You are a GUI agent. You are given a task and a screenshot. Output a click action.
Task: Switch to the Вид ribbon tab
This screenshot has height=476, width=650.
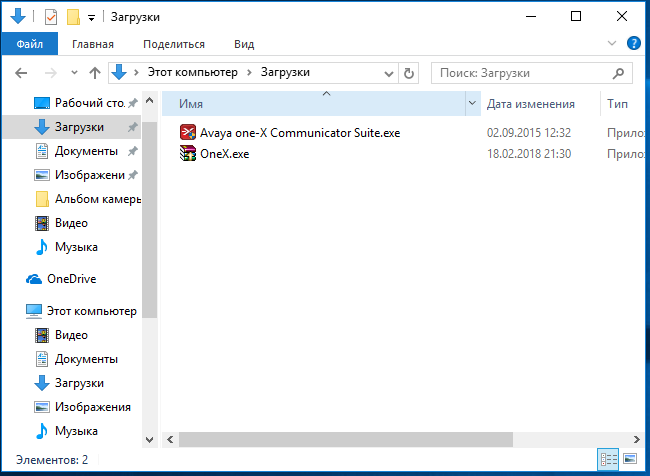point(244,44)
